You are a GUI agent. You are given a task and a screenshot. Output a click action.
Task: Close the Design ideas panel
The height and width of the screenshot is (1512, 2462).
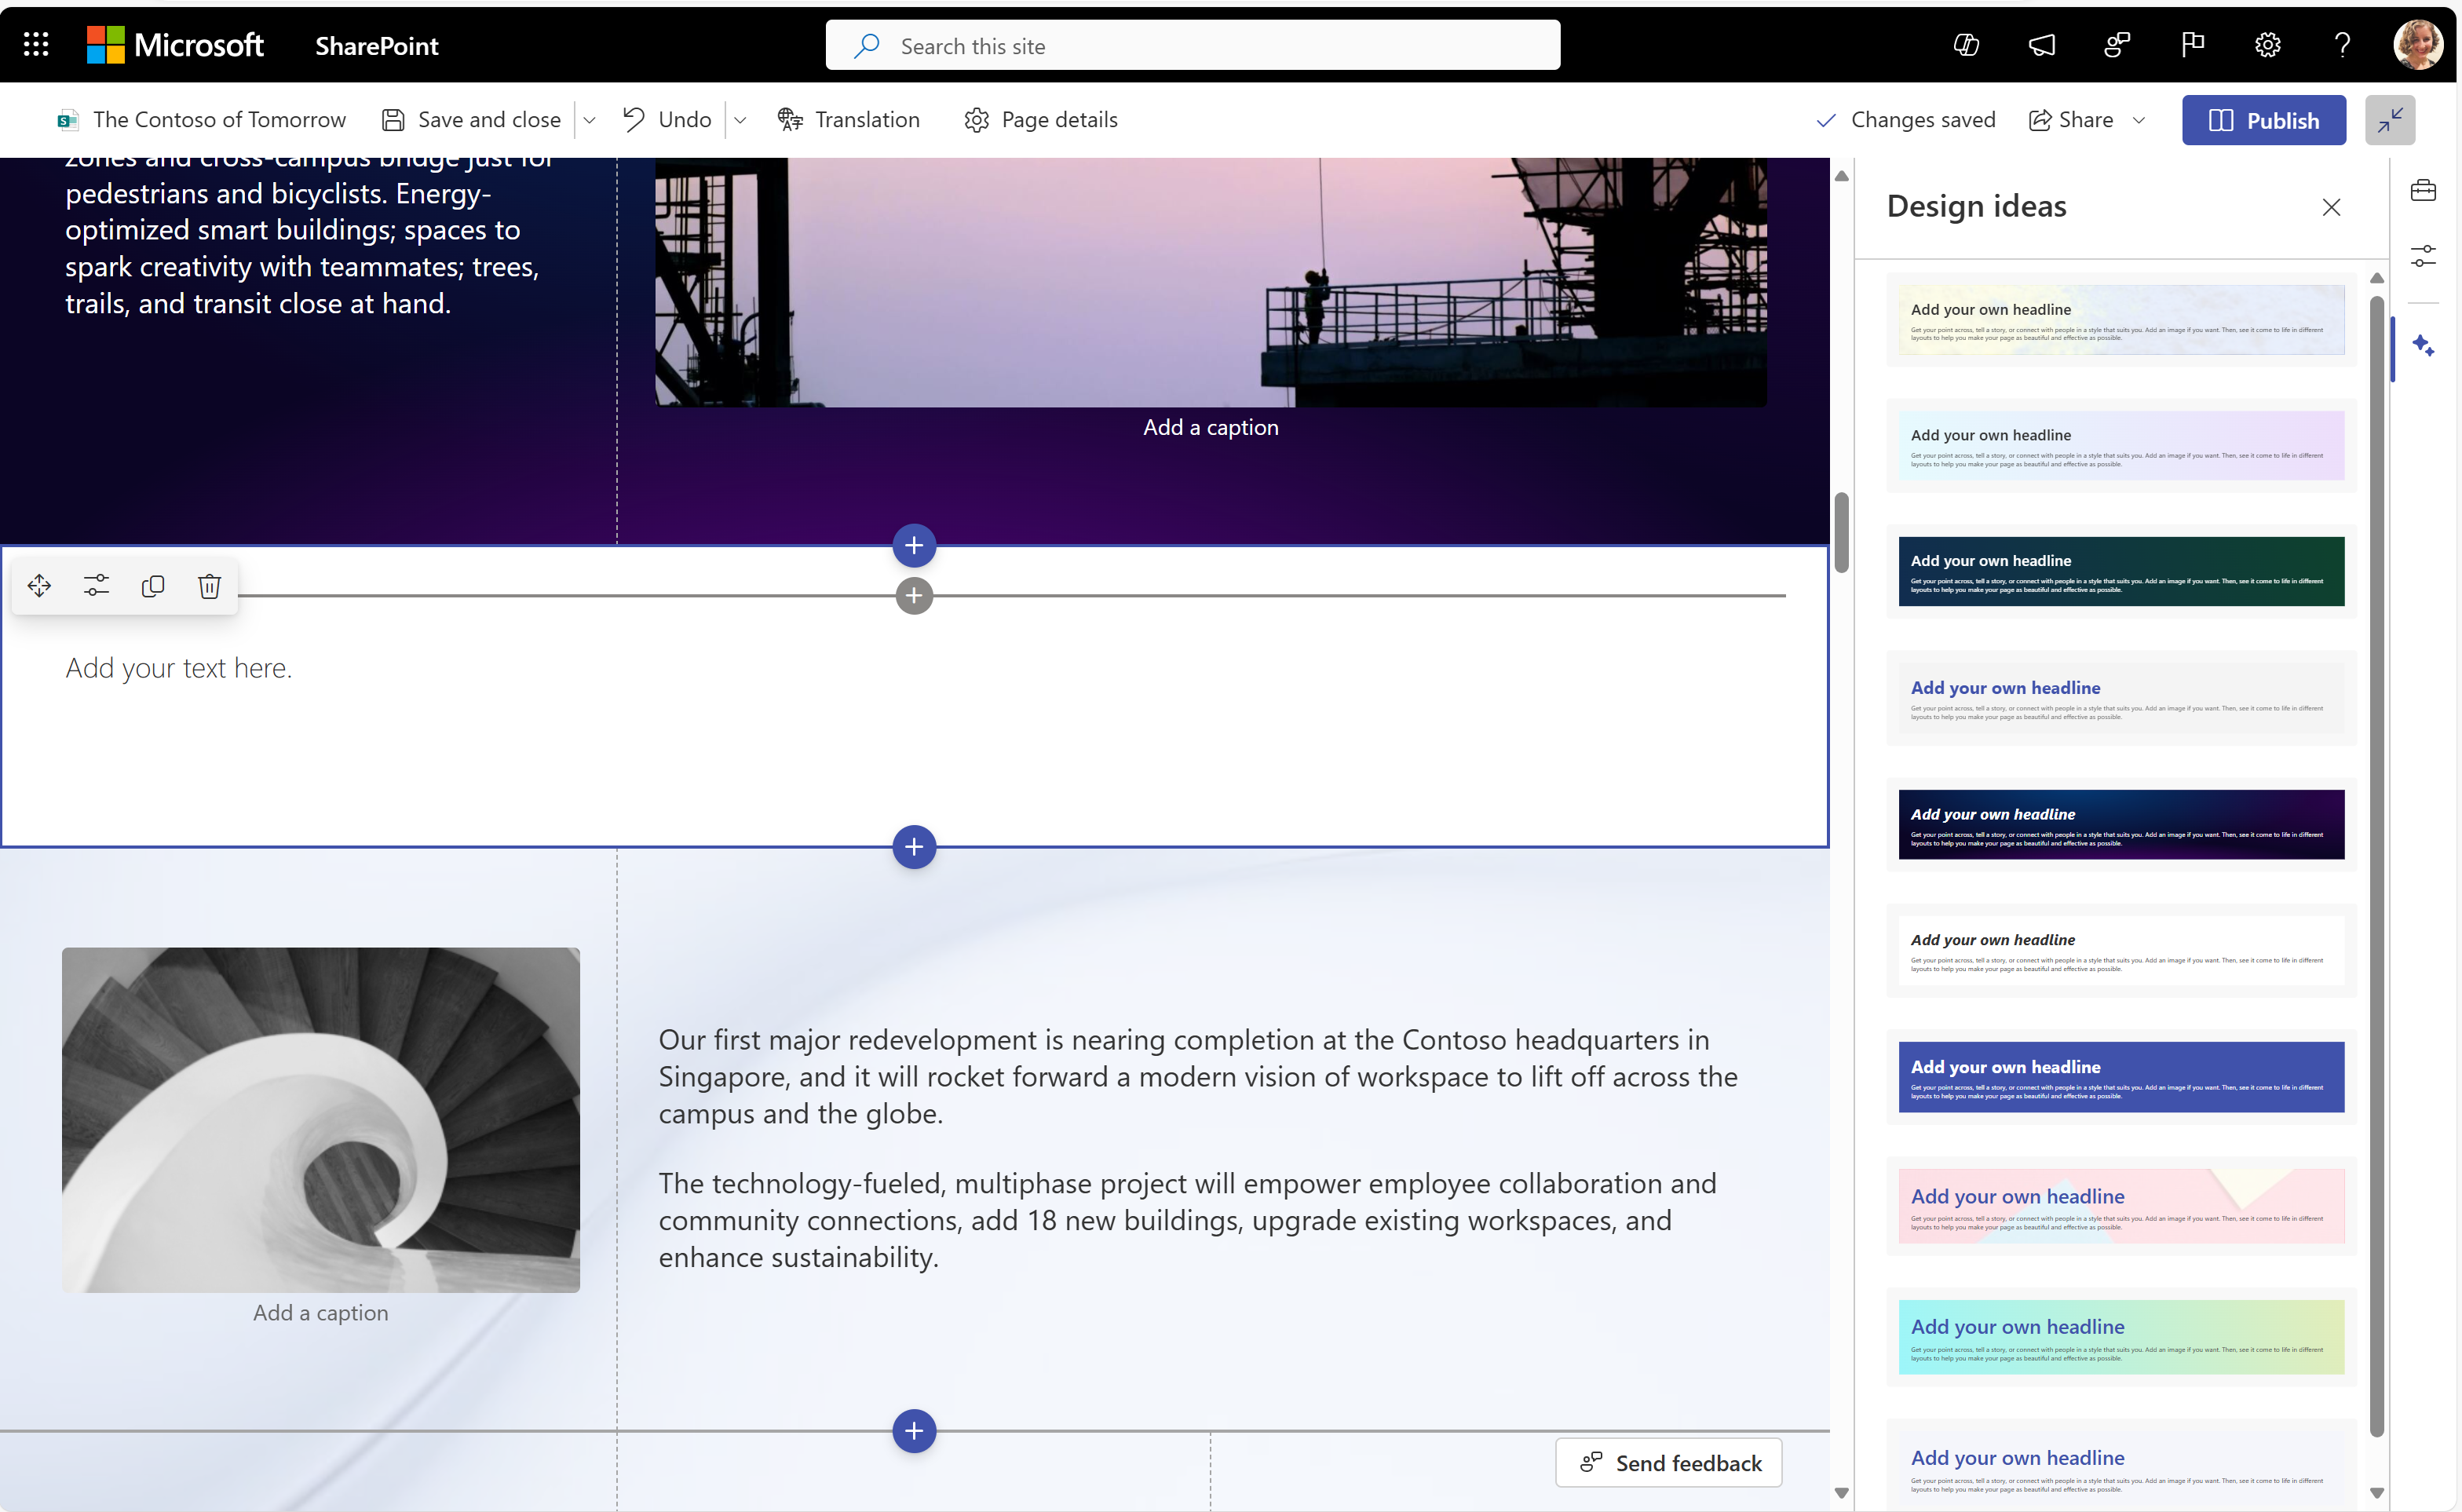pos(2332,207)
